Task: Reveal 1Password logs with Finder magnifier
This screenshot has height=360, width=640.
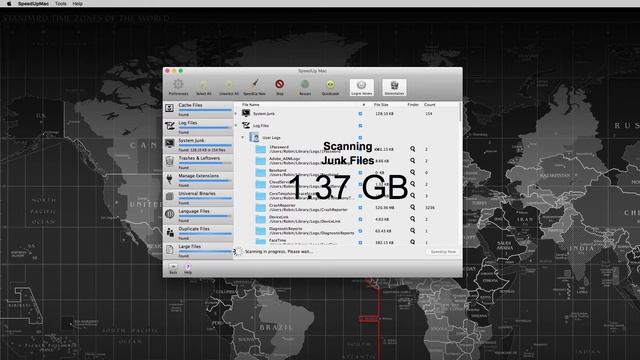Action: pyautogui.click(x=413, y=149)
